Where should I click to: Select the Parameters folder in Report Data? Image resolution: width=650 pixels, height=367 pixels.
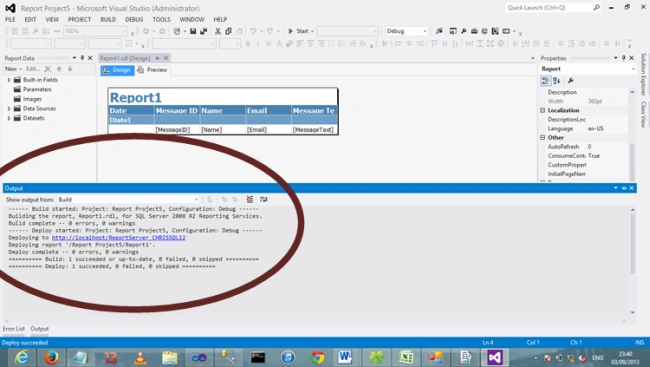tap(33, 90)
